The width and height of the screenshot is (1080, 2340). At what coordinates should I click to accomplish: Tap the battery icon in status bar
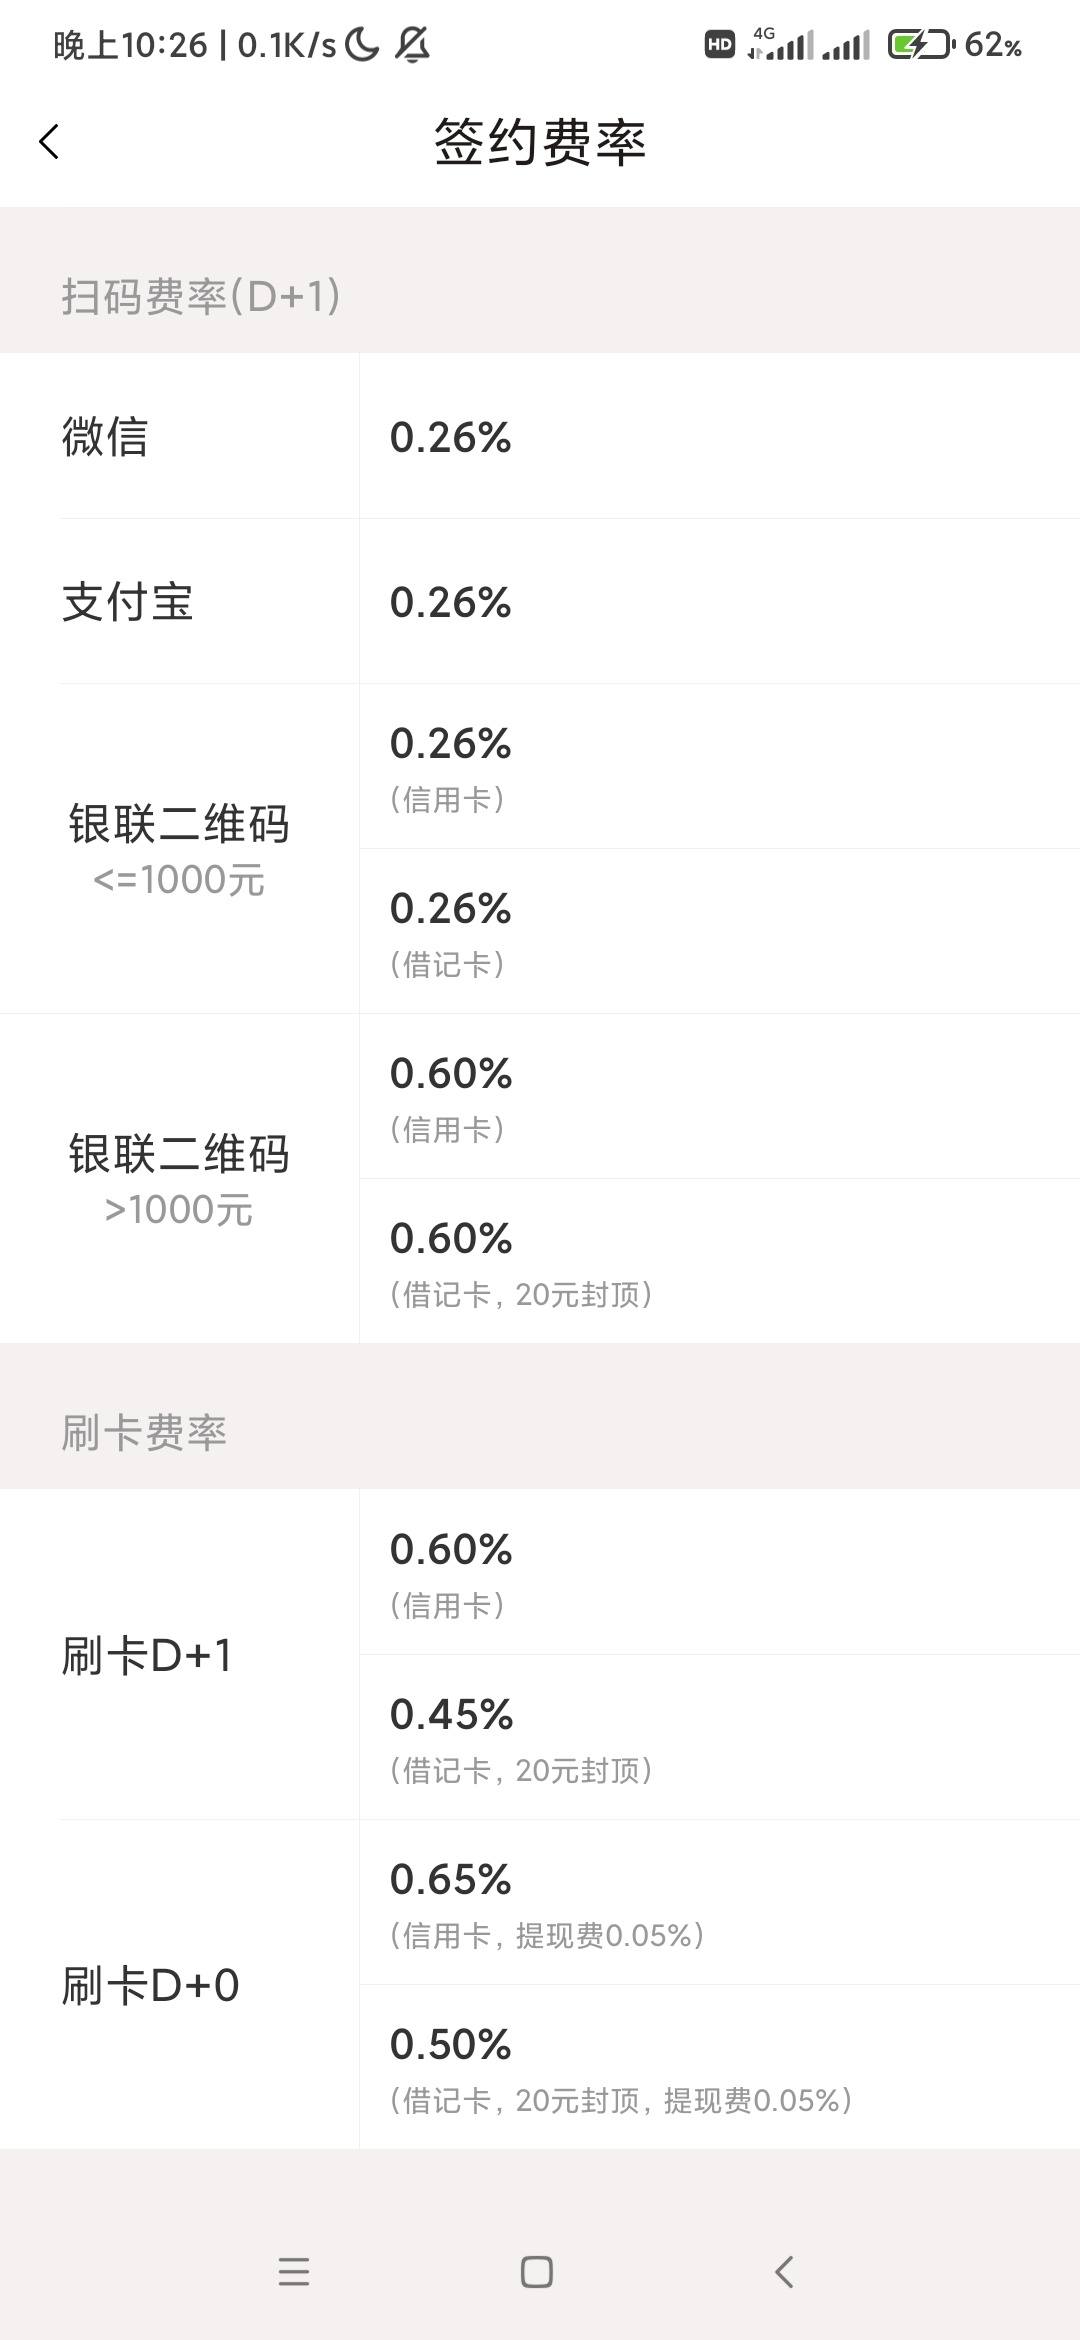tap(920, 45)
